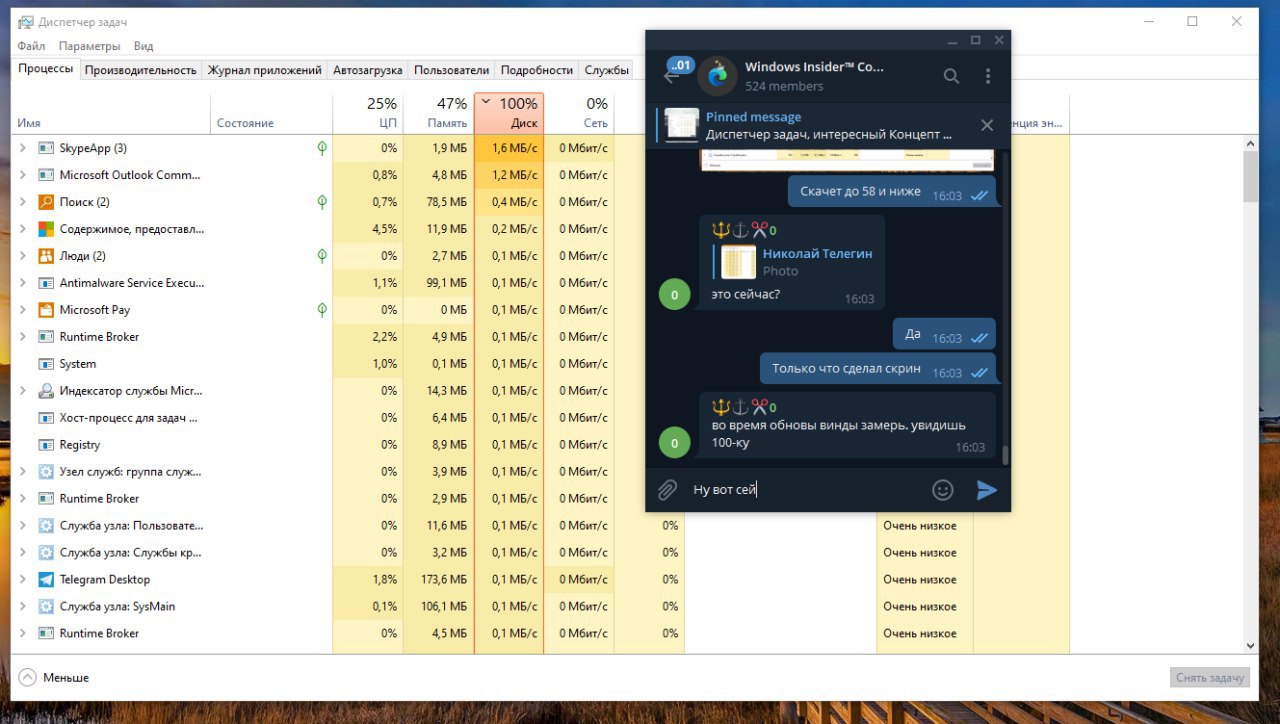
Task: Click the suspended leaf icon on SkypeApp row
Action: click(x=322, y=148)
